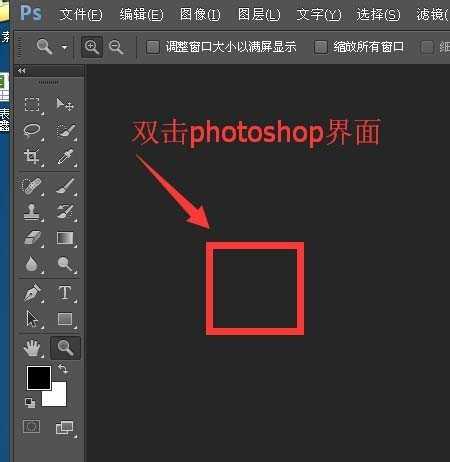450x462 pixels.
Task: Click the Ps application logo
Action: coord(31,14)
